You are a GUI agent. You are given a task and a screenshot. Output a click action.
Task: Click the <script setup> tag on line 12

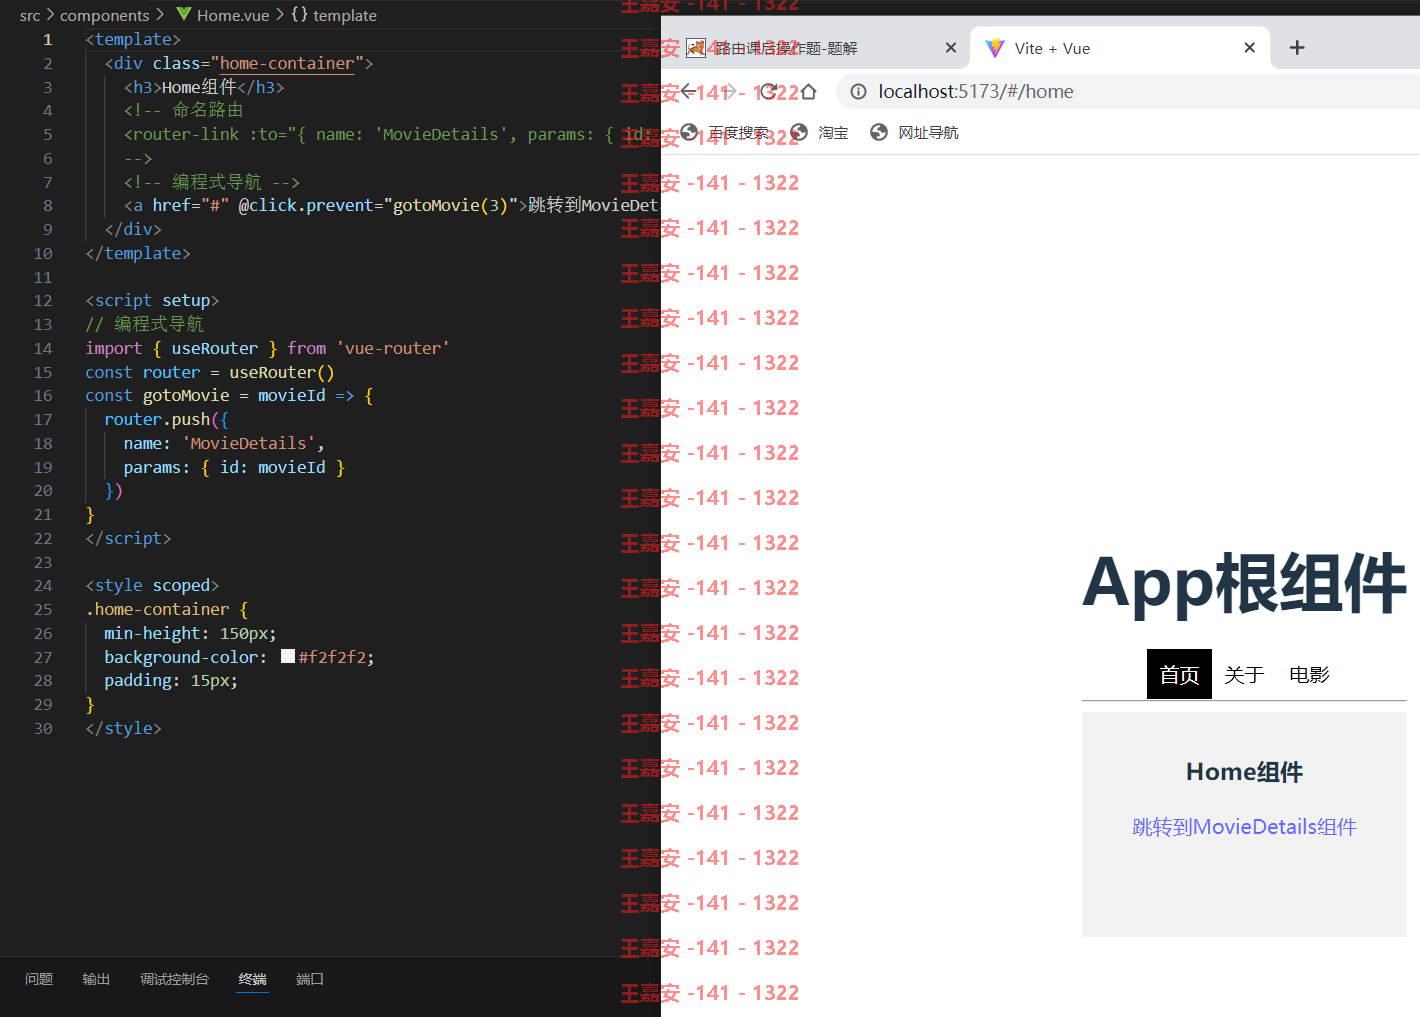click(x=152, y=300)
